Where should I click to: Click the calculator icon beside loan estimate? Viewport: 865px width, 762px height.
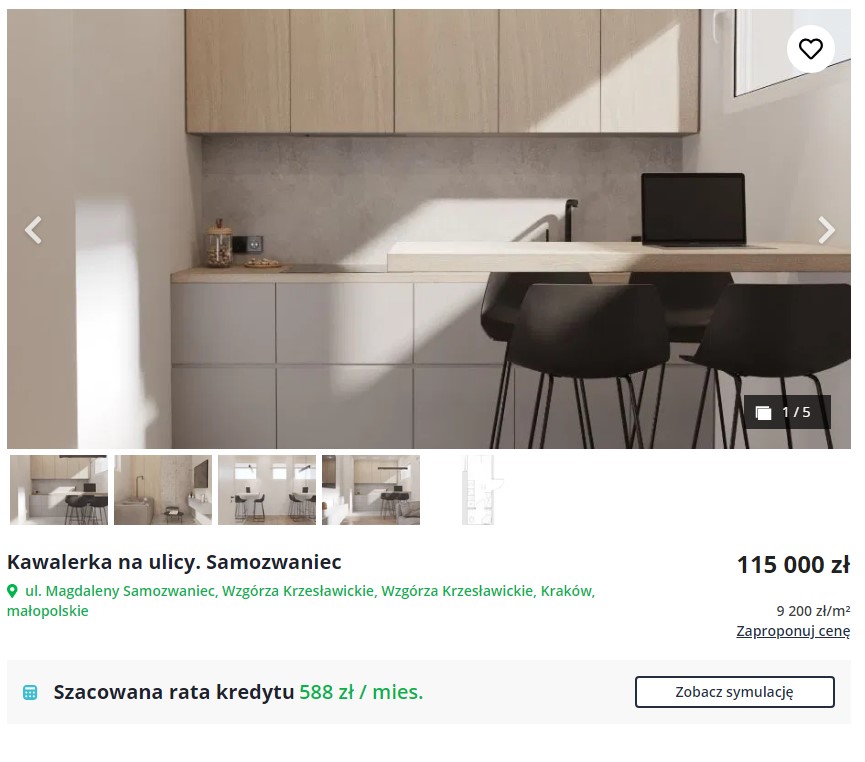[x=30, y=692]
